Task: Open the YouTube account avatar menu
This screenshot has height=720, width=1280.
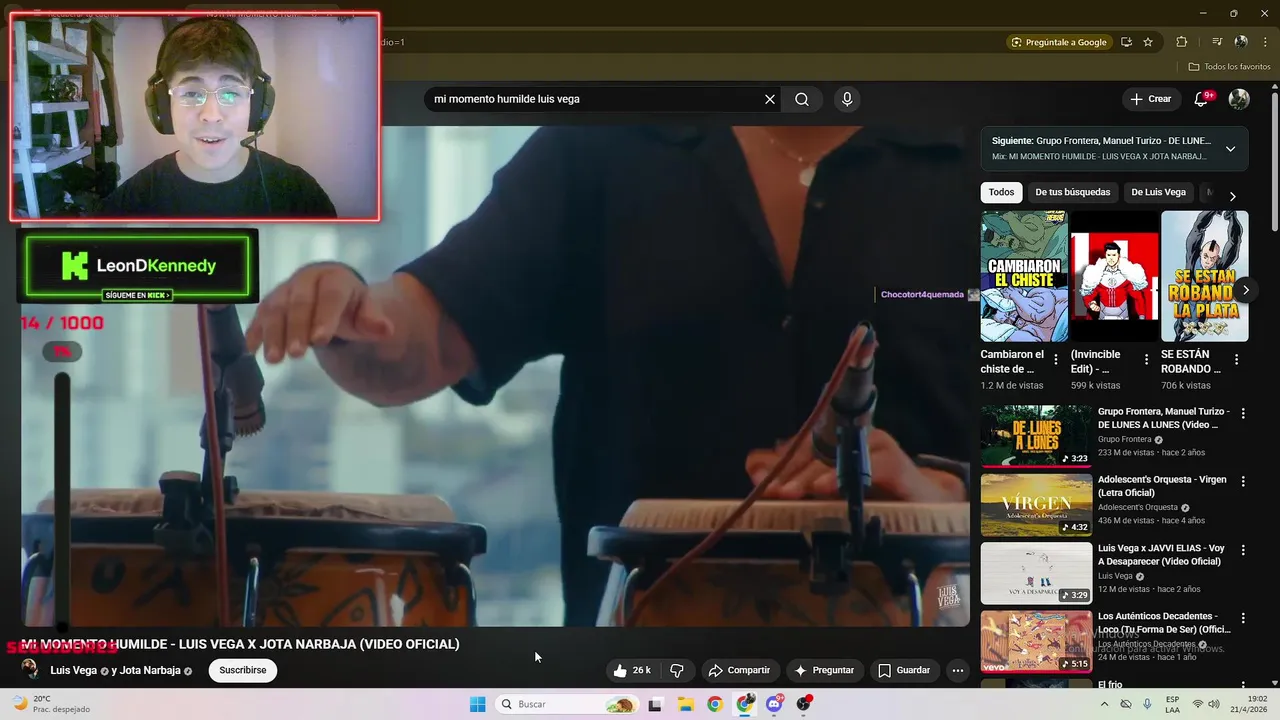Action: click(x=1239, y=99)
